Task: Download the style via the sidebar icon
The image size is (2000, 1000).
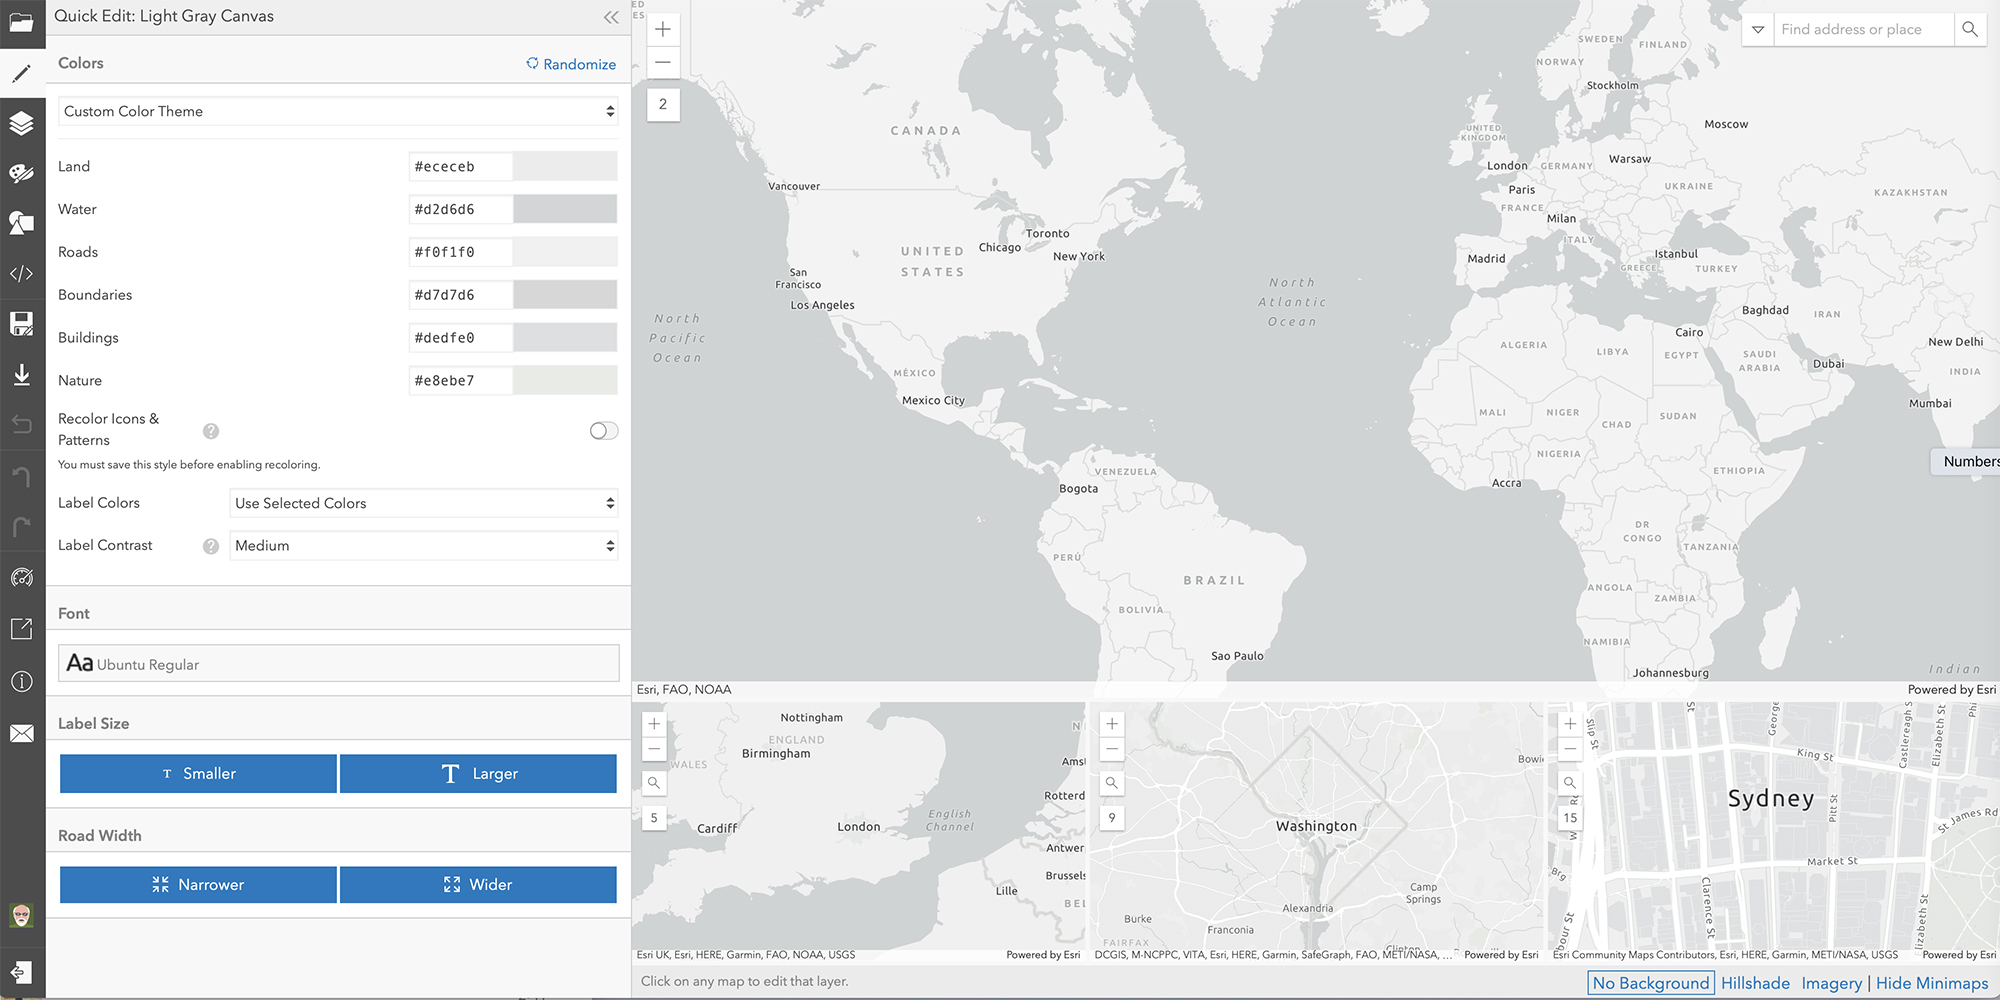Action: (22, 374)
